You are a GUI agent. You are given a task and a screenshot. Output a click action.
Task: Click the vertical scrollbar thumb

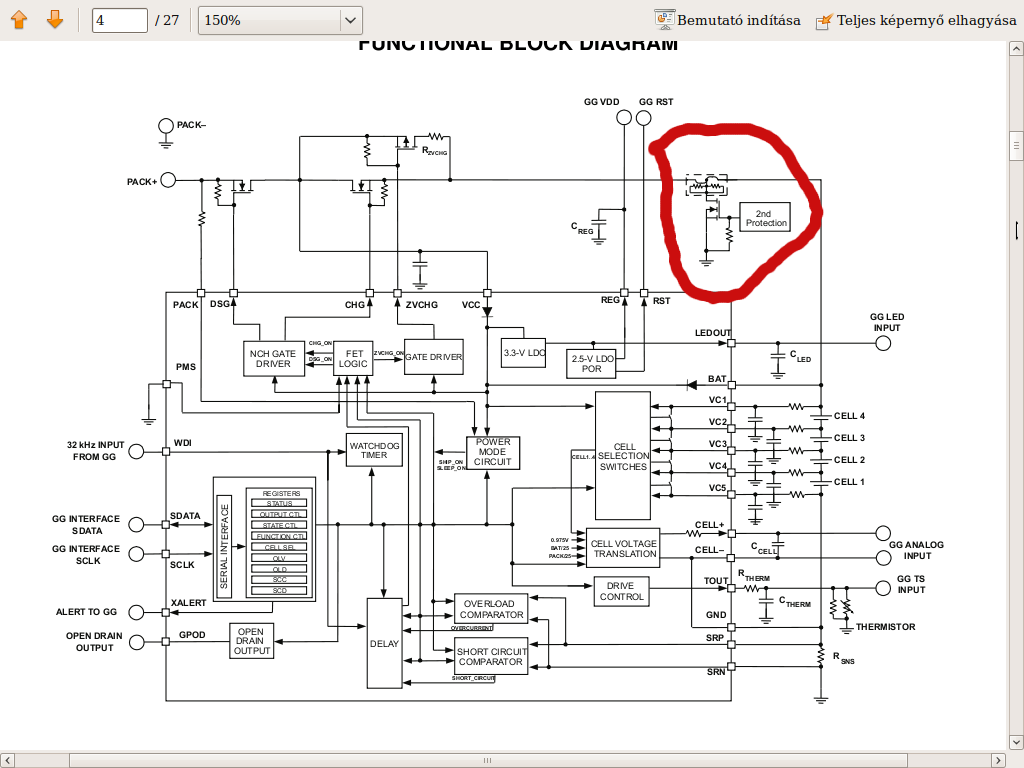(x=1016, y=146)
